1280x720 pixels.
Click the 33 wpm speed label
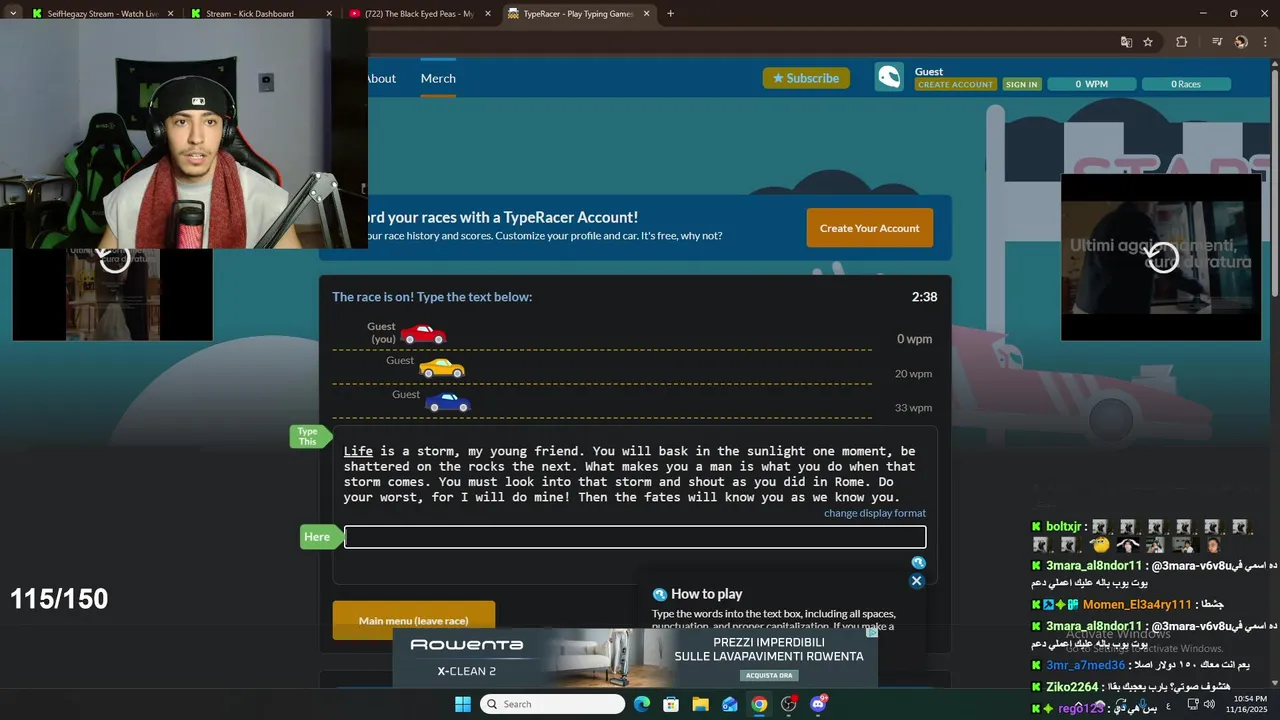(x=913, y=408)
